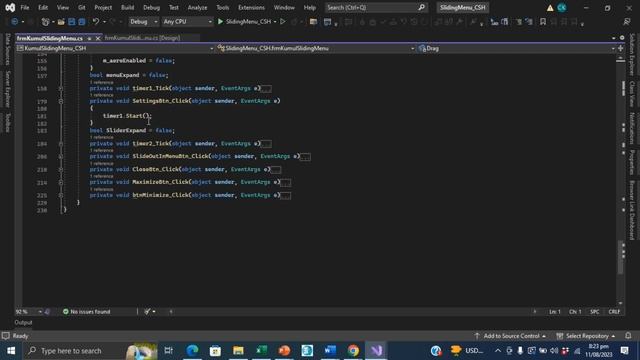640x360 pixels.
Task: Click Start Without Debugging hollow play icon
Action: coord(282,21)
